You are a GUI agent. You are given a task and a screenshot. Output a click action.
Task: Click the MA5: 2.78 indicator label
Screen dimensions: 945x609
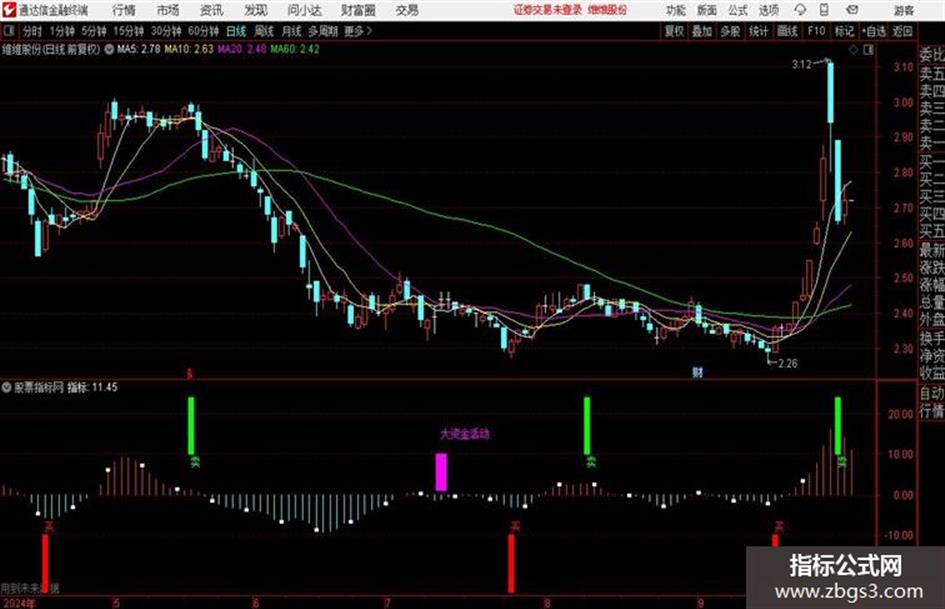[139, 49]
